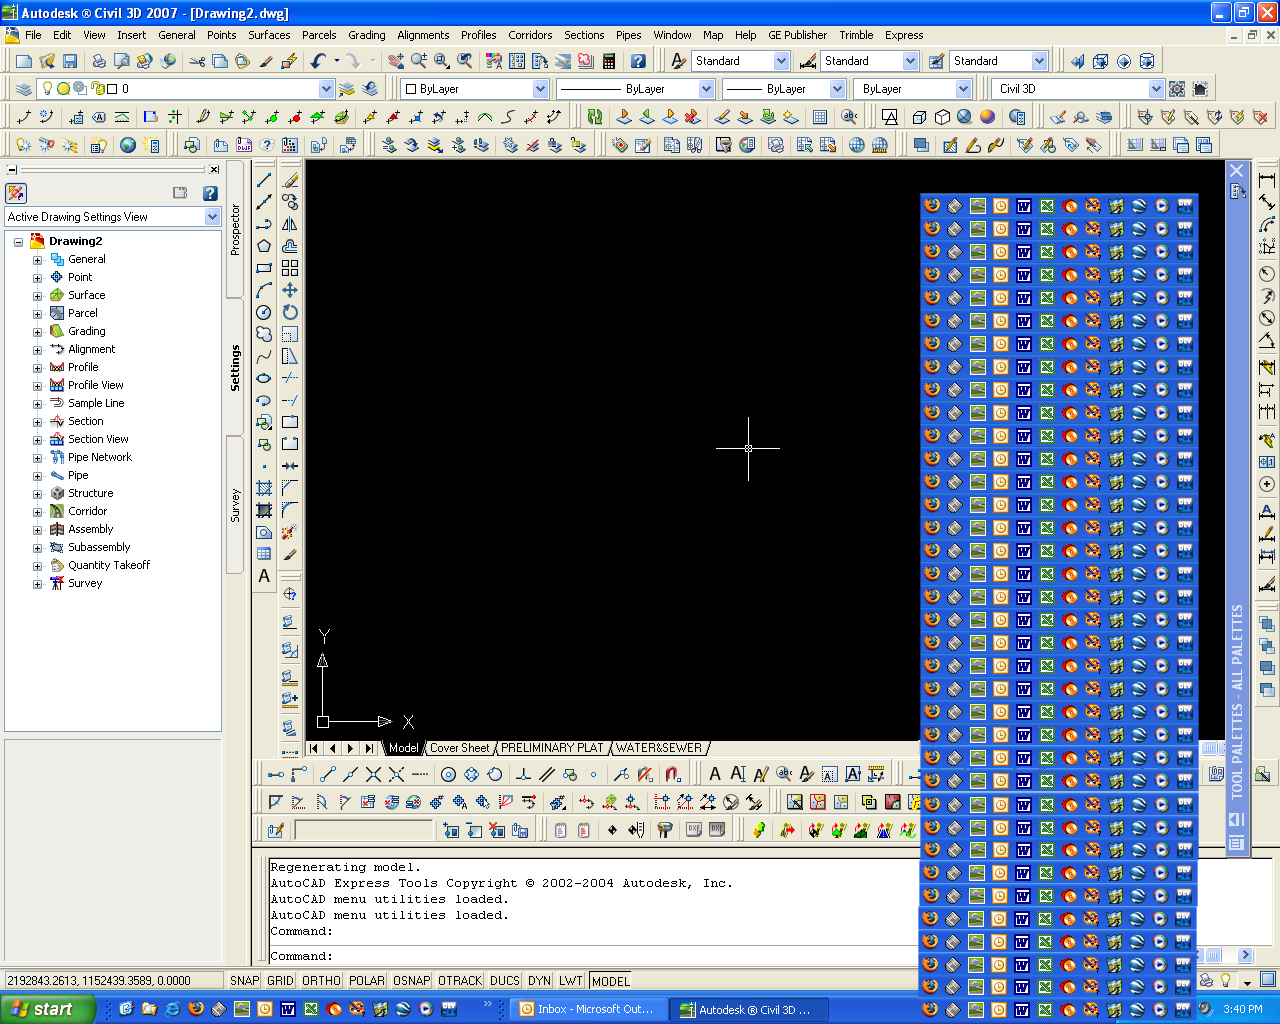Click the Zoom Realtime magnifier icon
Image resolution: width=1280 pixels, height=1024 pixels.
click(x=419, y=61)
